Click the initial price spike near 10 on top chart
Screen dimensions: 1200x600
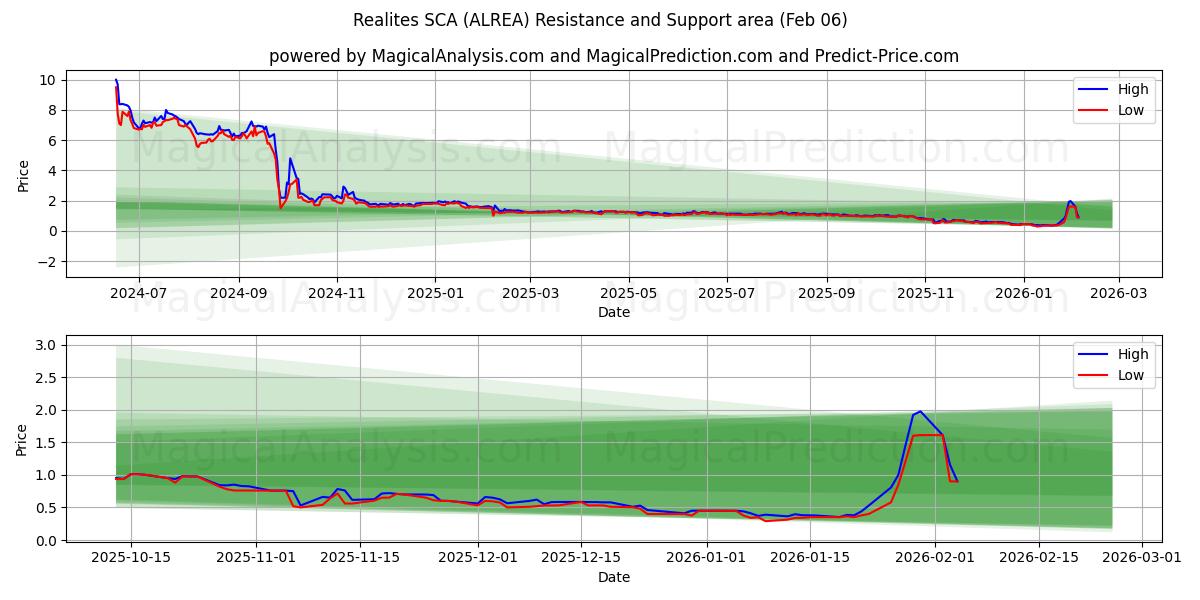116,80
